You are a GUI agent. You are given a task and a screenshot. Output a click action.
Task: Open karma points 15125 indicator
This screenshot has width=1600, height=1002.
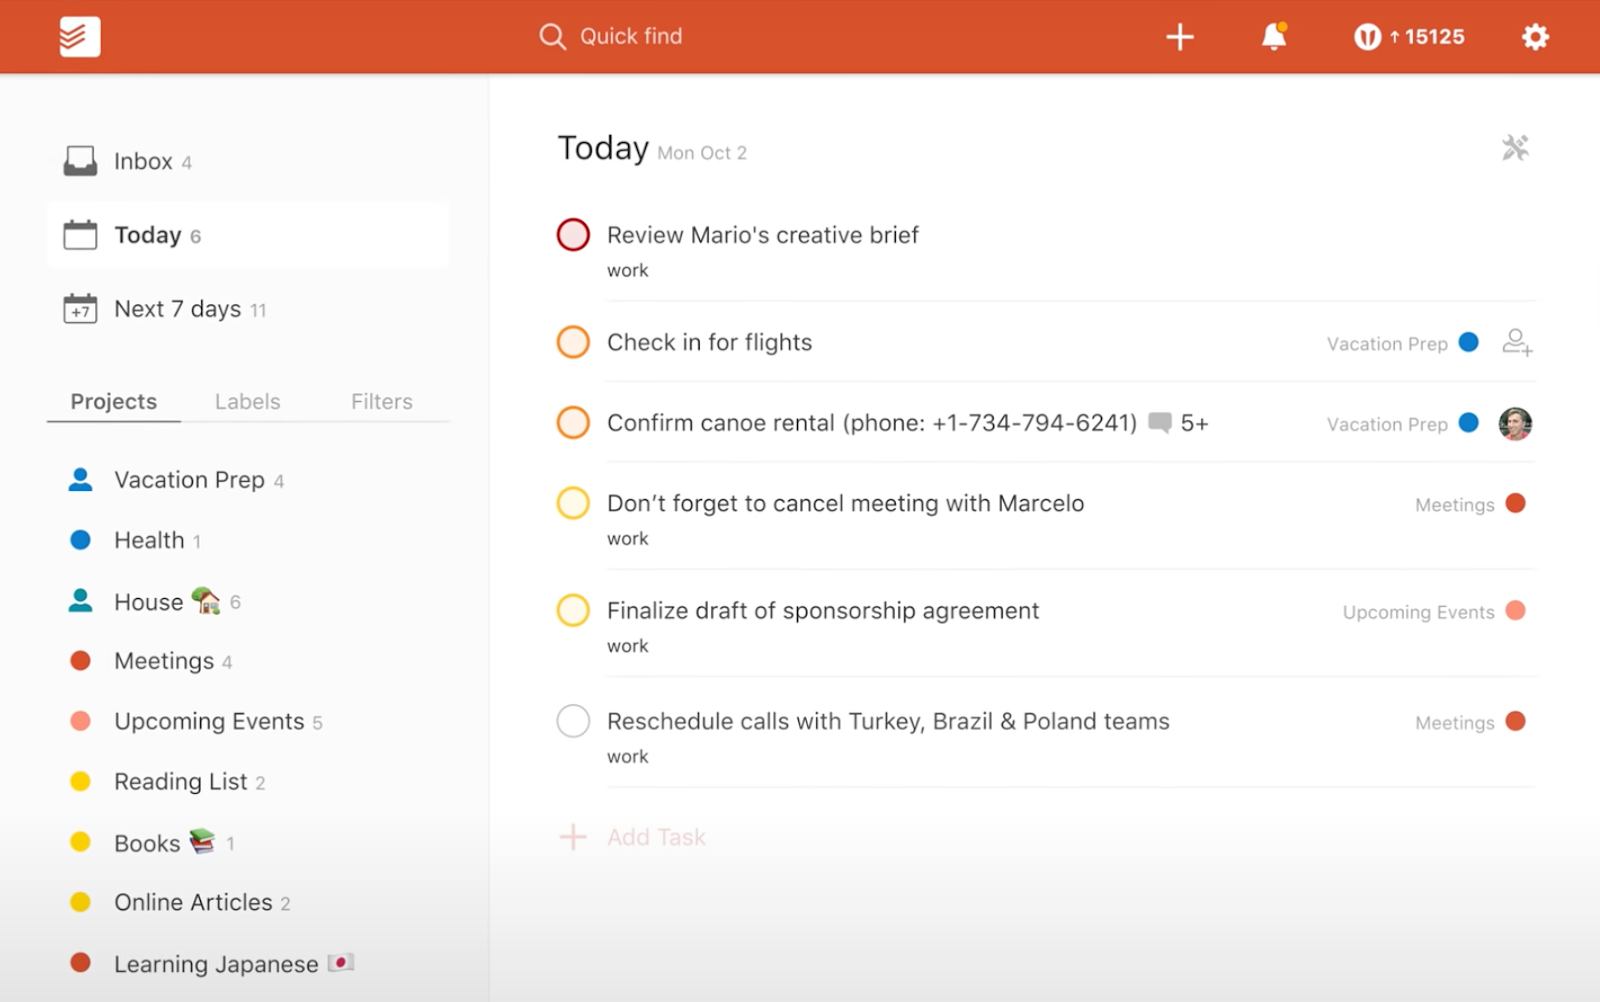[x=1409, y=37]
